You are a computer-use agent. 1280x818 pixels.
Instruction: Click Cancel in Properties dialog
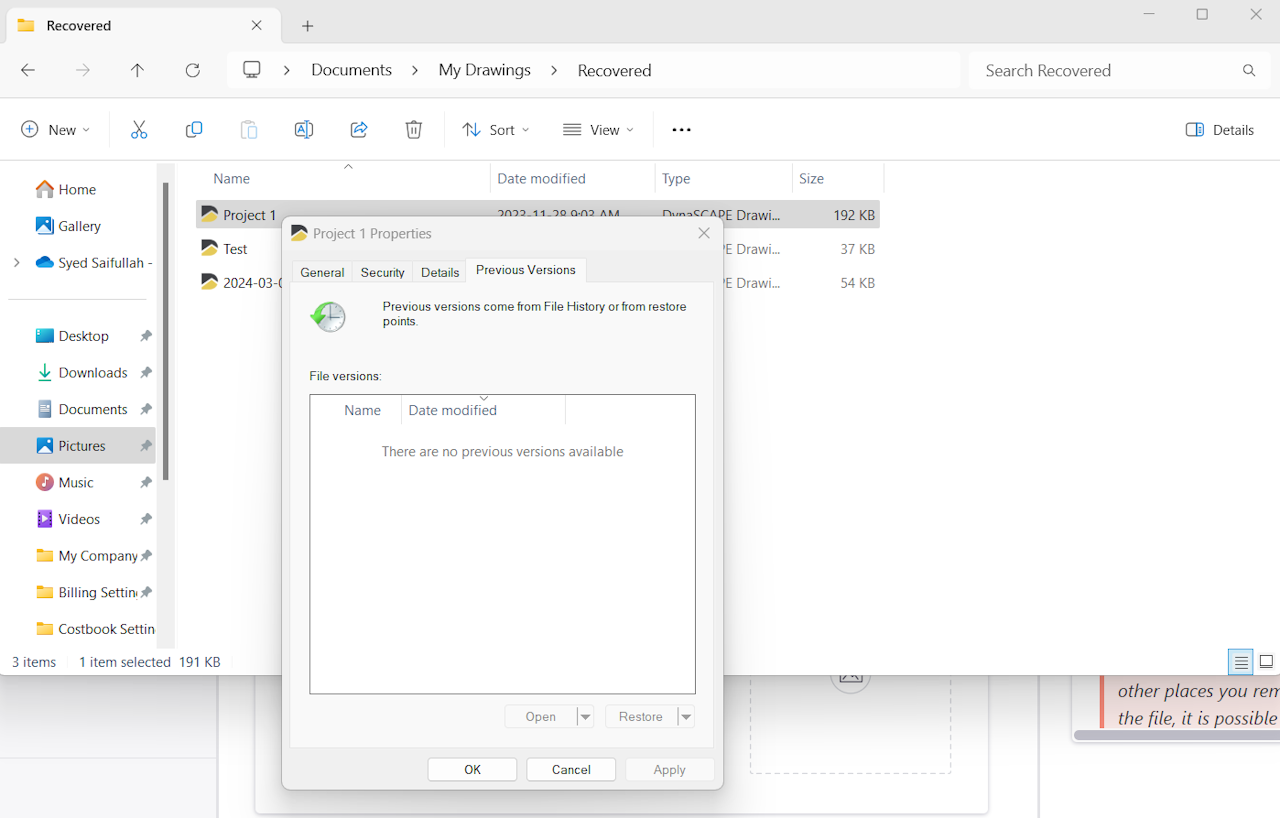click(x=571, y=769)
